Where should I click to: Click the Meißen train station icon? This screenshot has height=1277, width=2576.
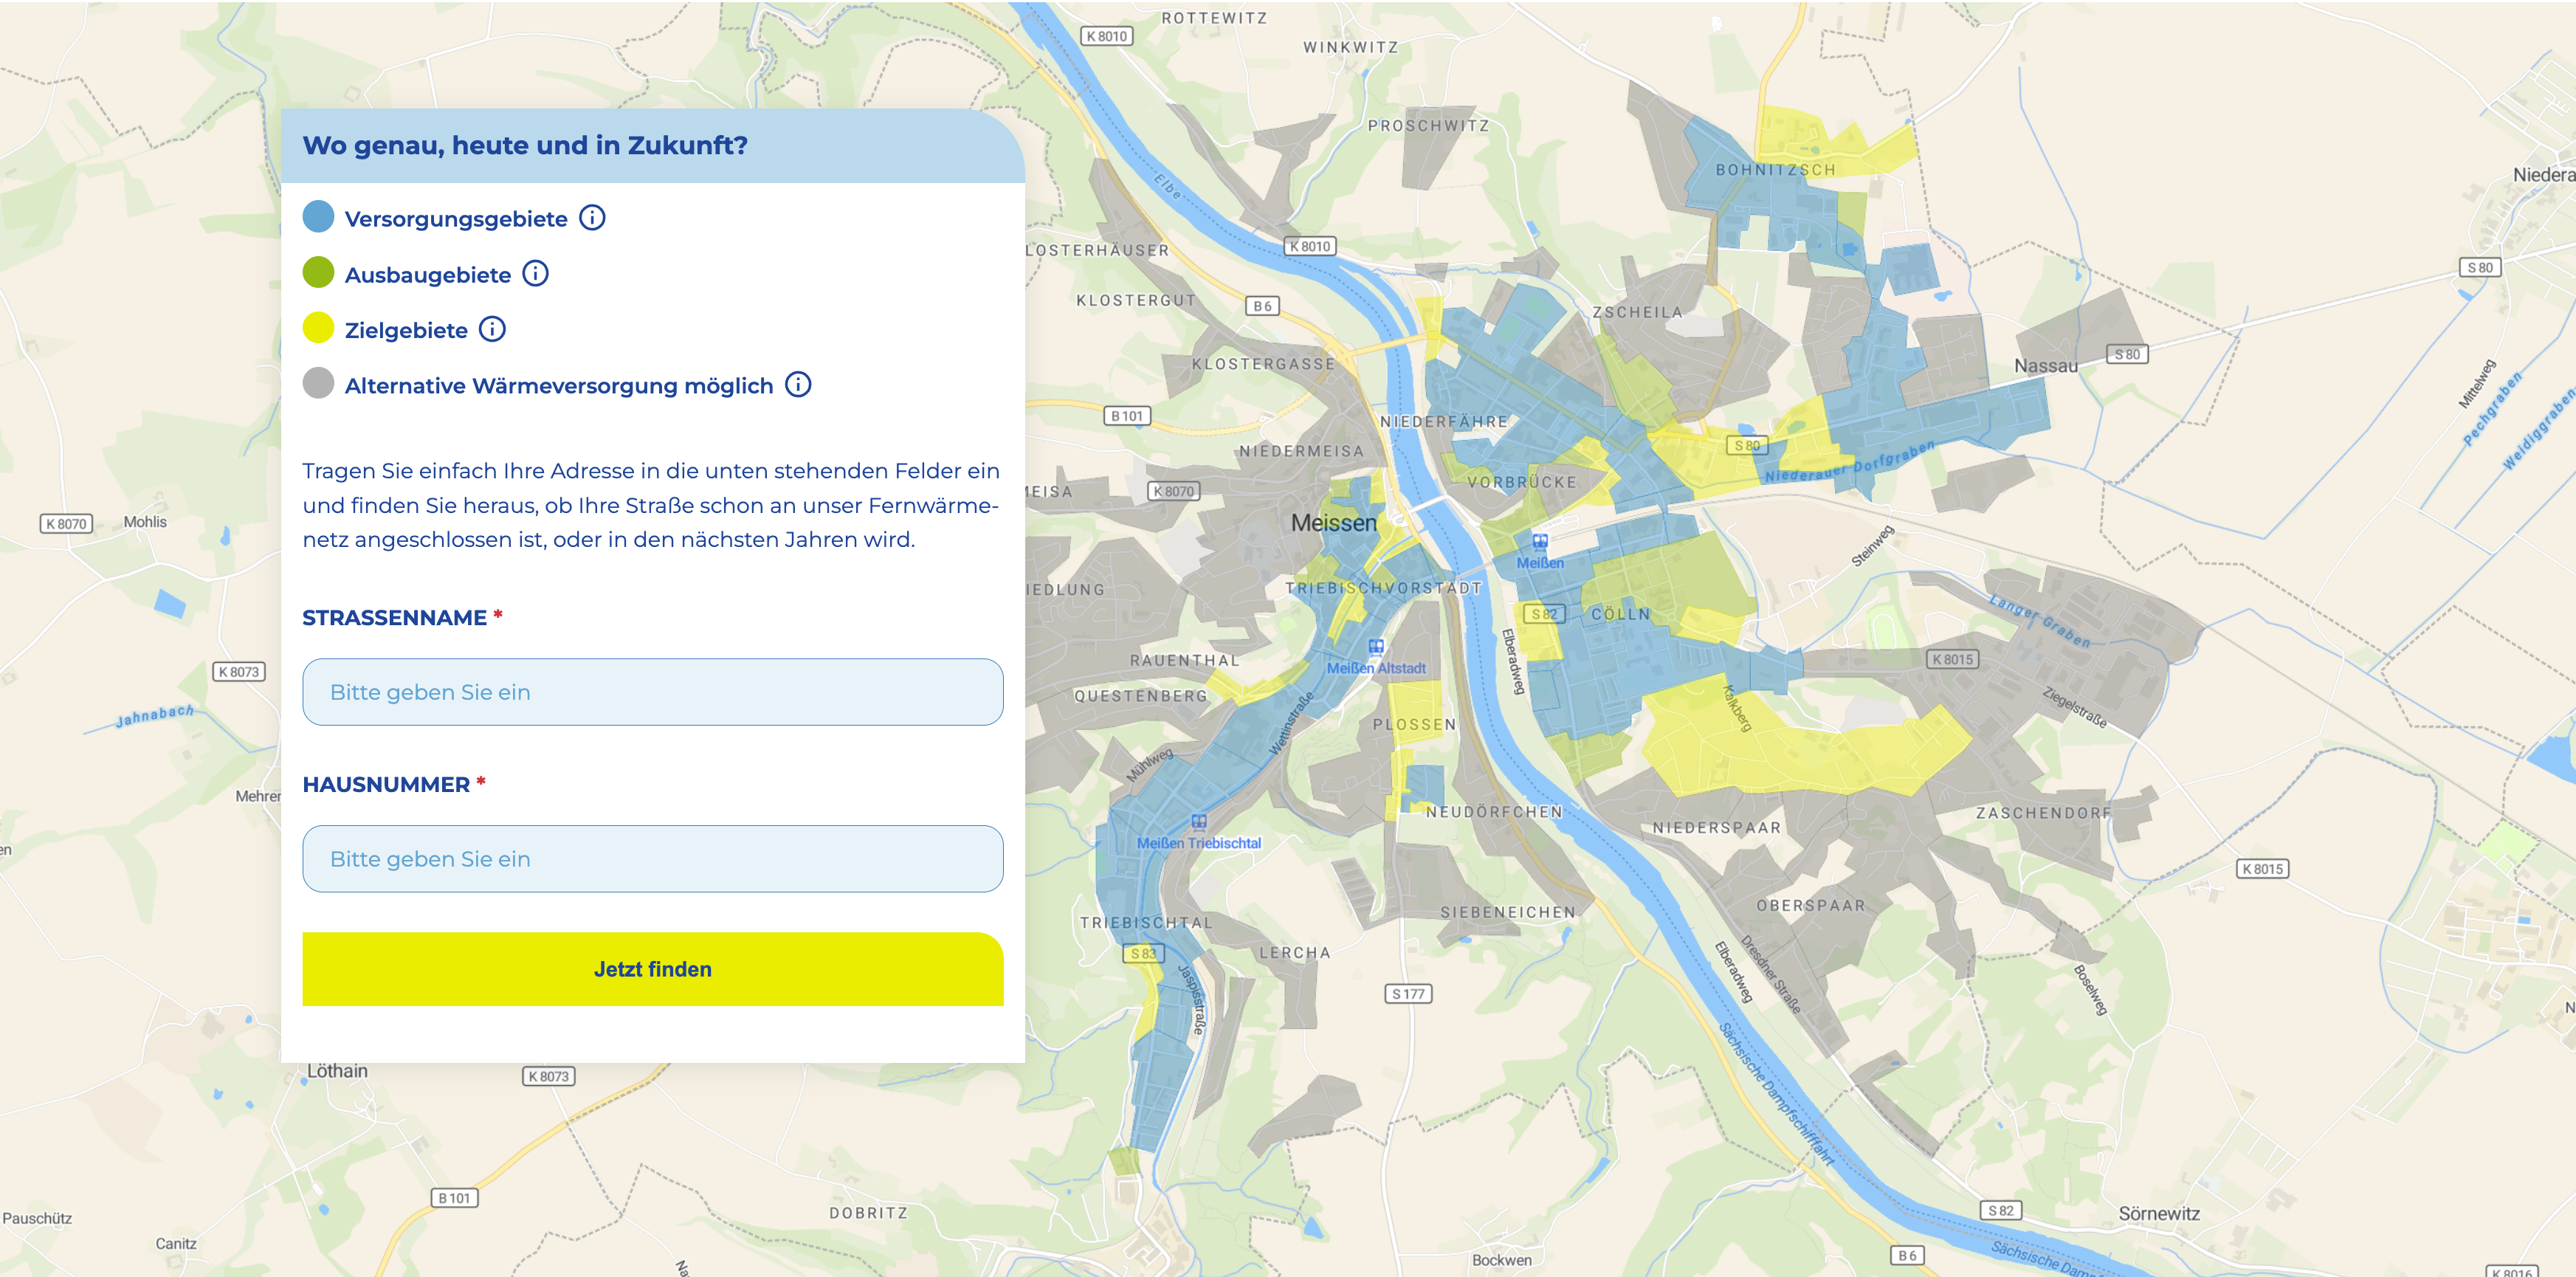point(1540,542)
